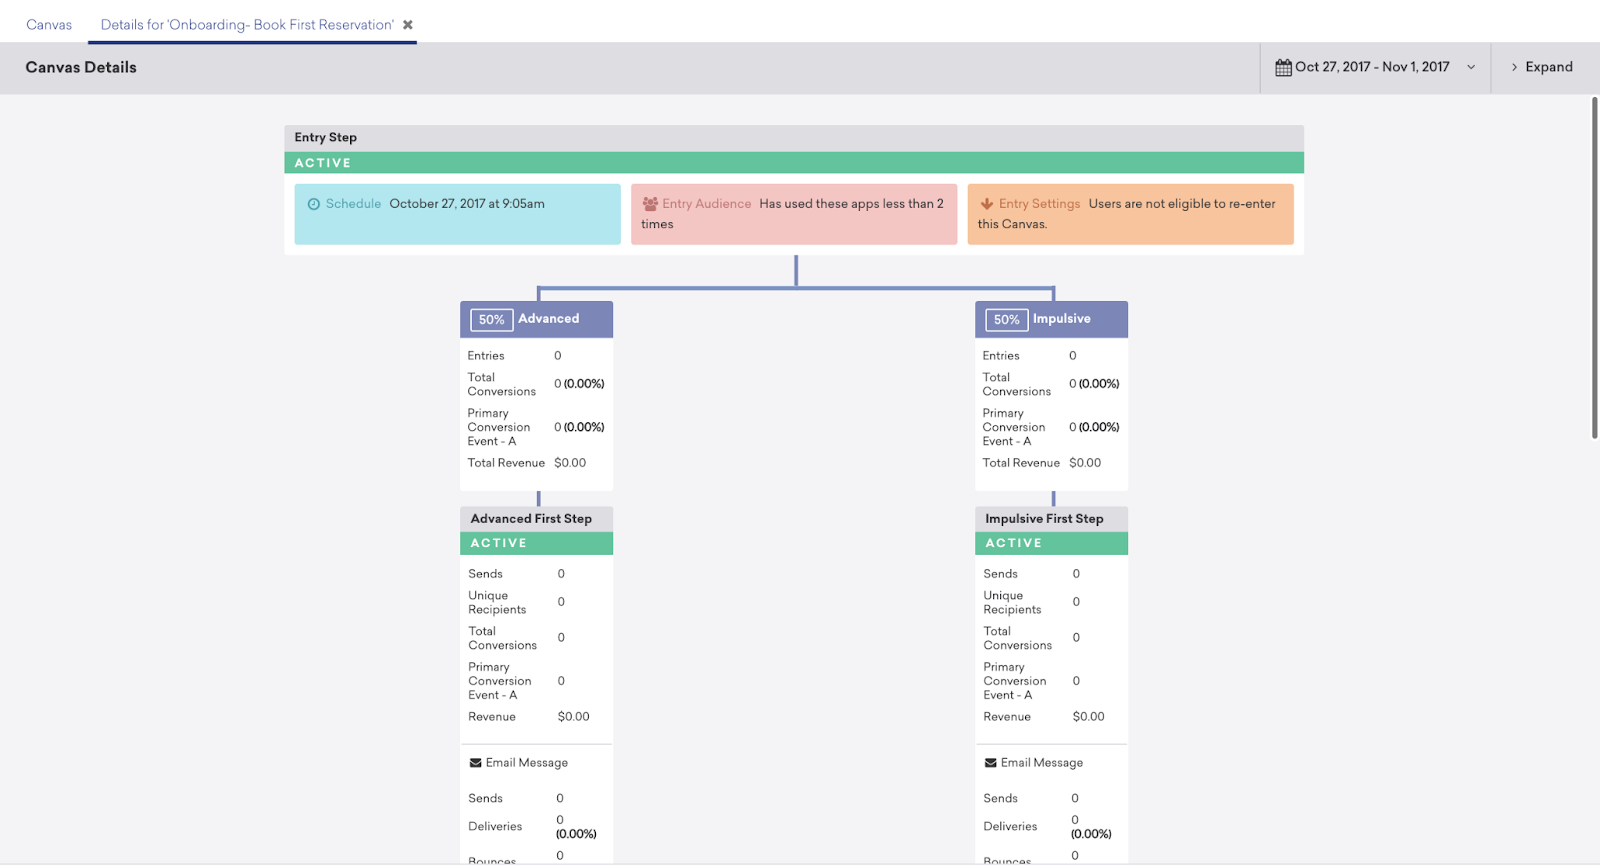Open the Advanced First Step card

(531, 519)
